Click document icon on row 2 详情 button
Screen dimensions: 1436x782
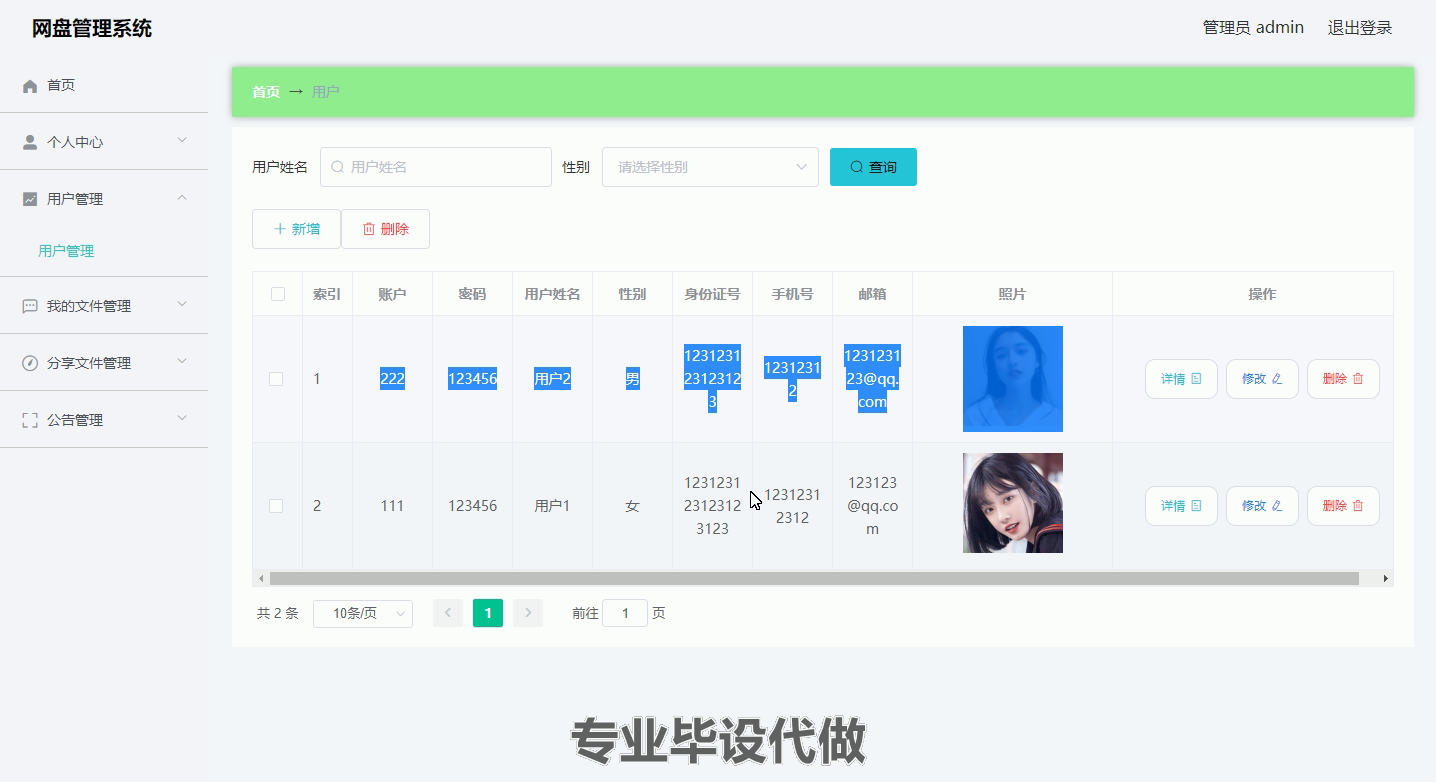tap(1197, 506)
